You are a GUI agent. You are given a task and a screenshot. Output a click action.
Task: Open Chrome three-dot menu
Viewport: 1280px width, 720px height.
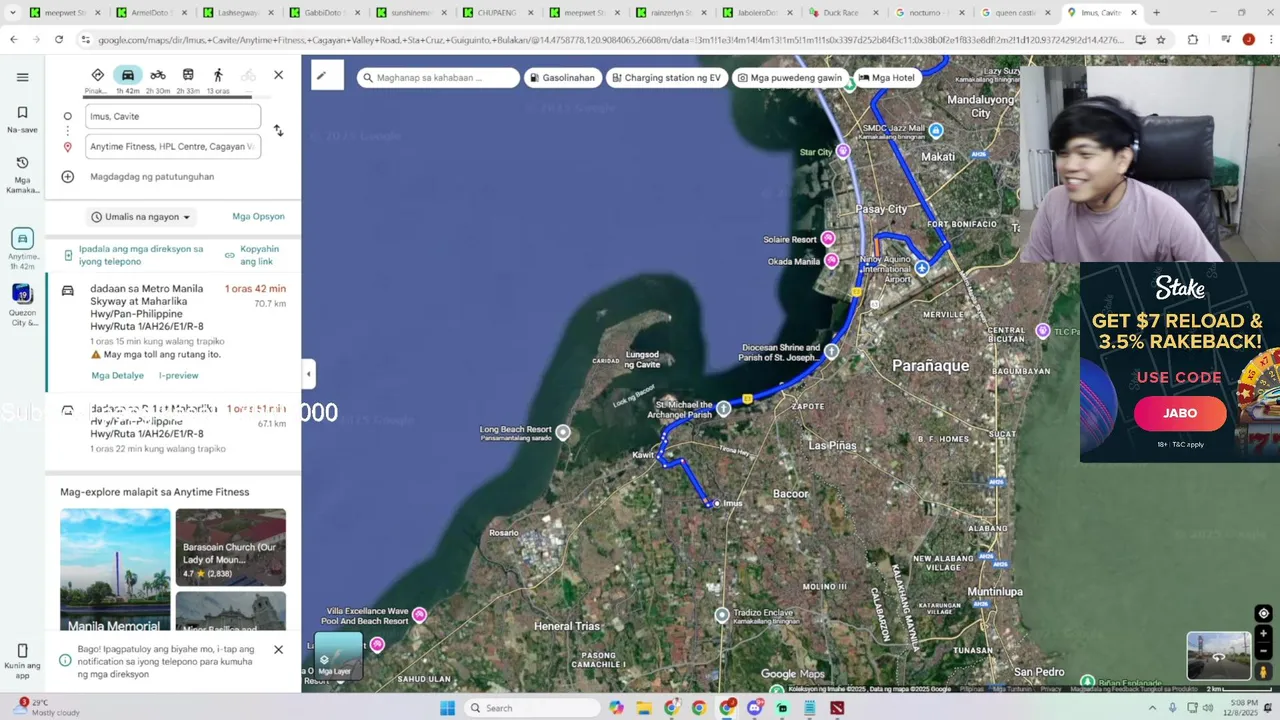1269,39
